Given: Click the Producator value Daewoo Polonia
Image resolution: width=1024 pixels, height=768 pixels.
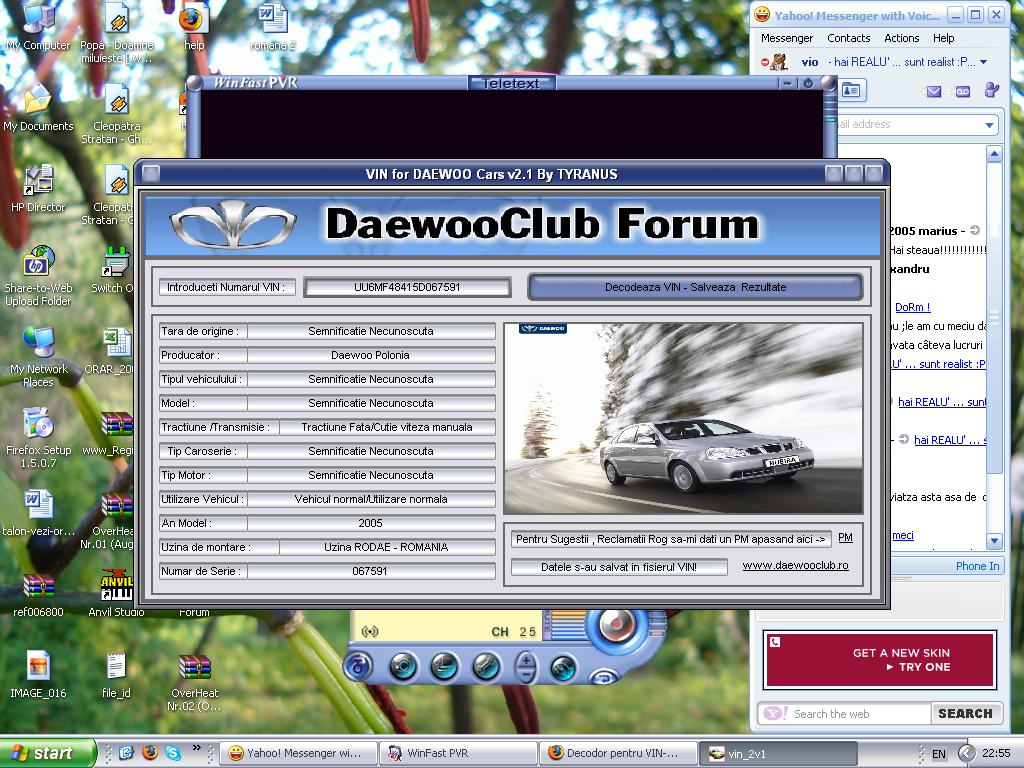Looking at the screenshot, I should (x=370, y=355).
